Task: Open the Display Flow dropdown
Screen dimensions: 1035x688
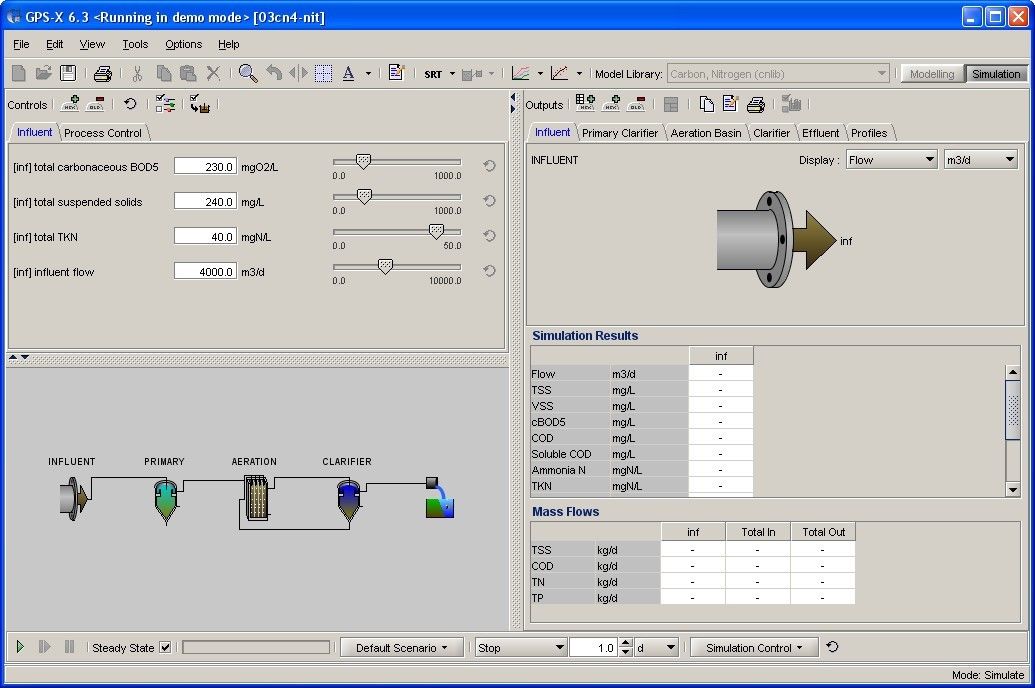Action: tap(892, 160)
